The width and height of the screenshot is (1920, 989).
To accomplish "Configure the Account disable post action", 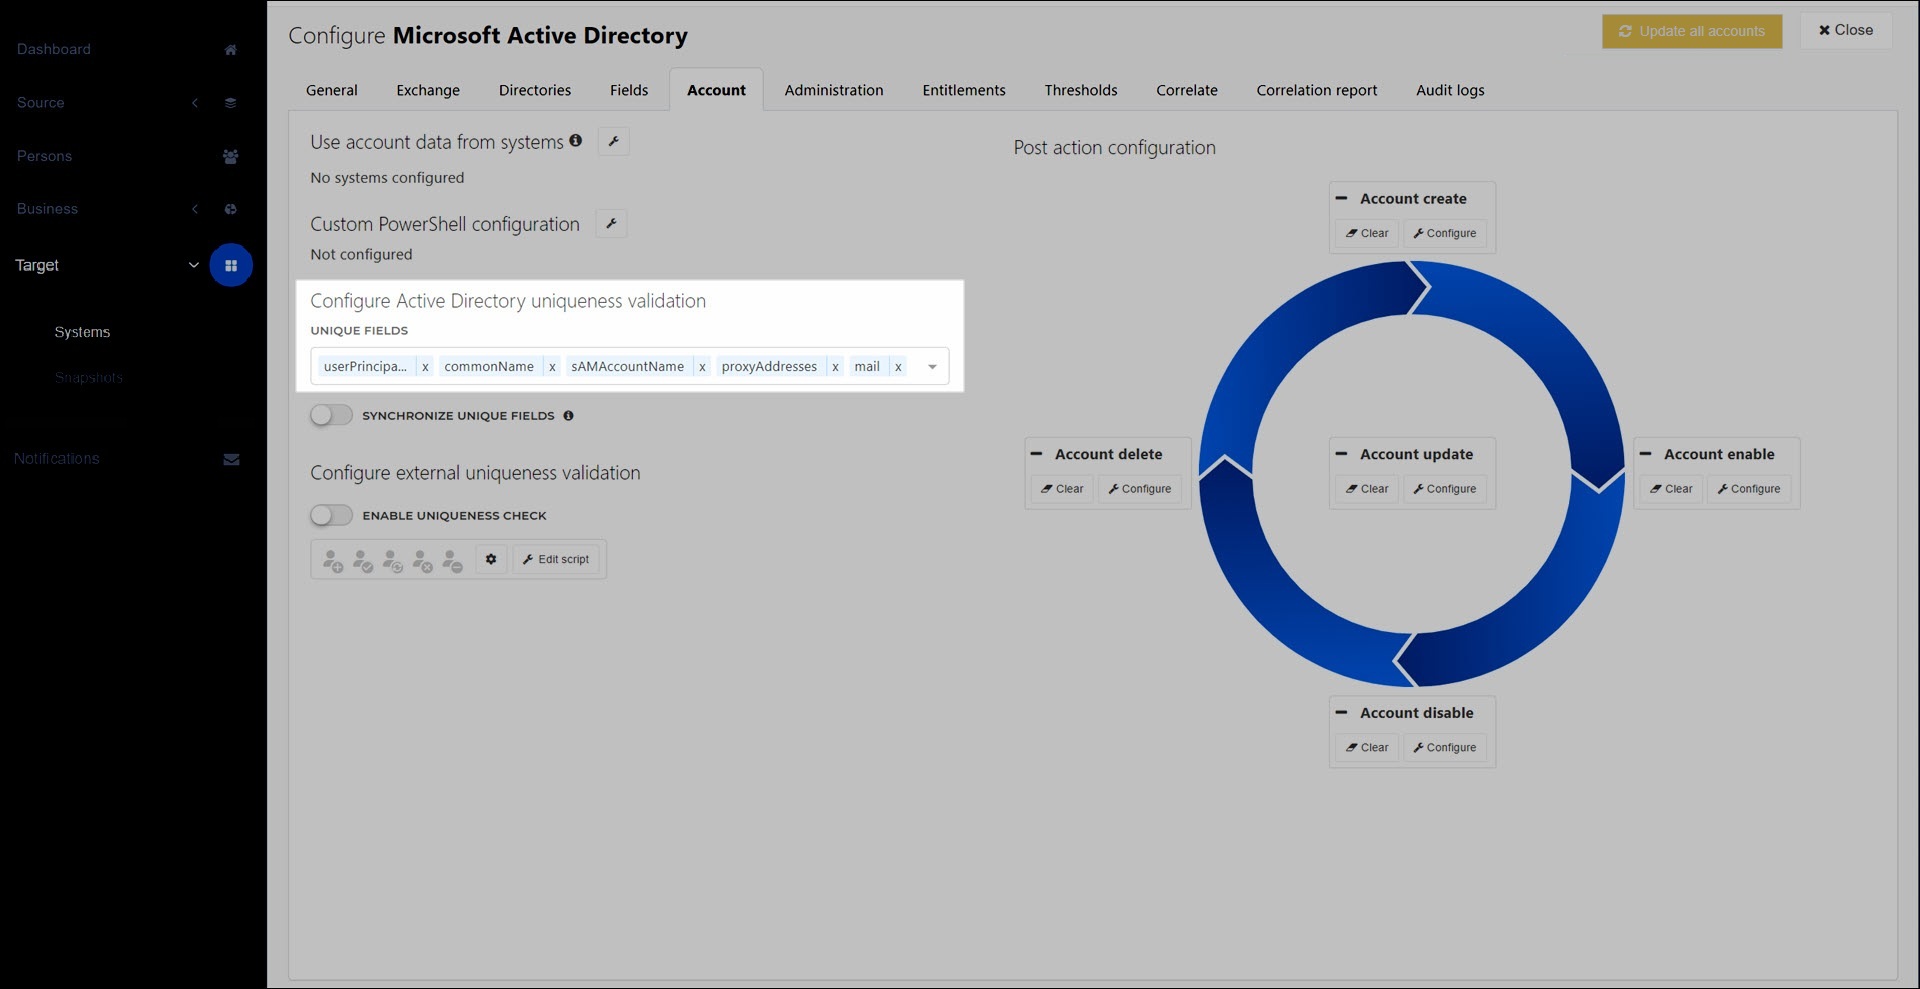I will [x=1445, y=747].
